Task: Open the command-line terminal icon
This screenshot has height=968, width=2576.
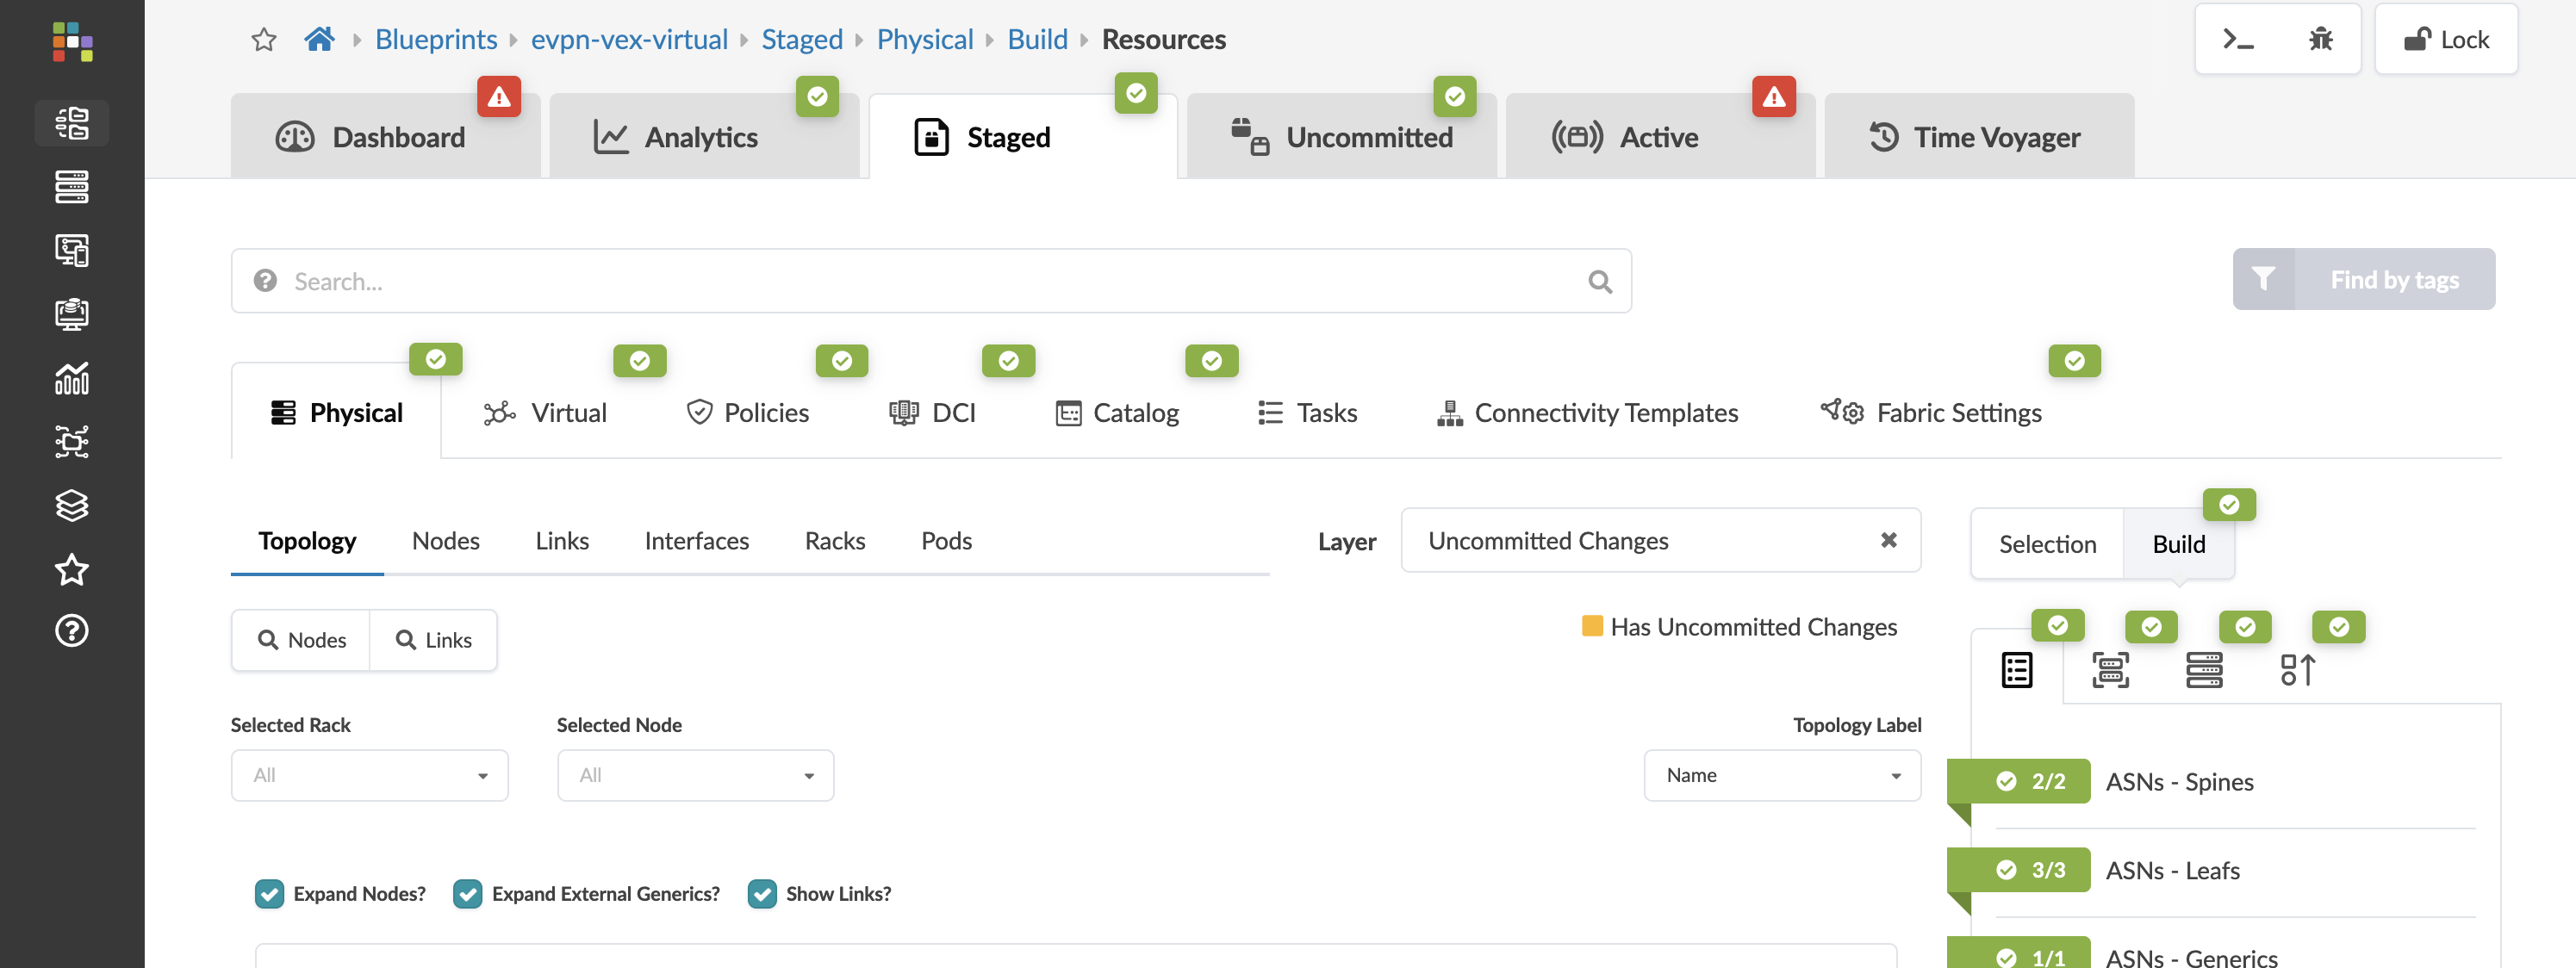Action: point(2237,40)
